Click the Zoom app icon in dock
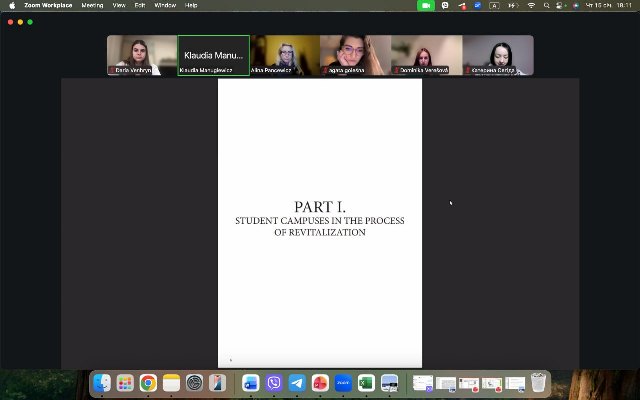 [x=343, y=383]
